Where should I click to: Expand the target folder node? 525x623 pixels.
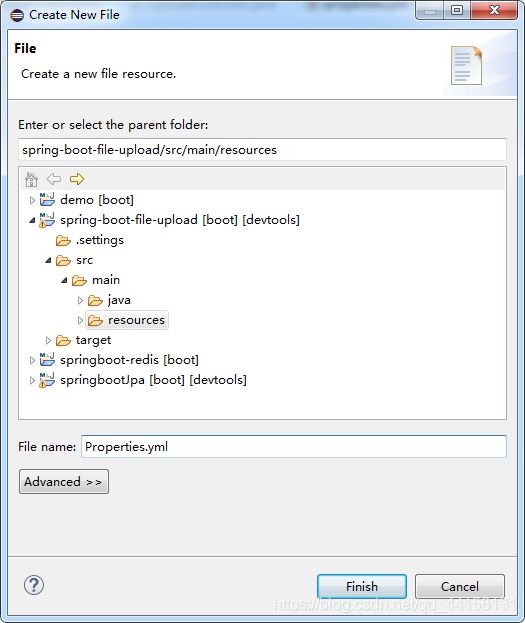click(48, 341)
